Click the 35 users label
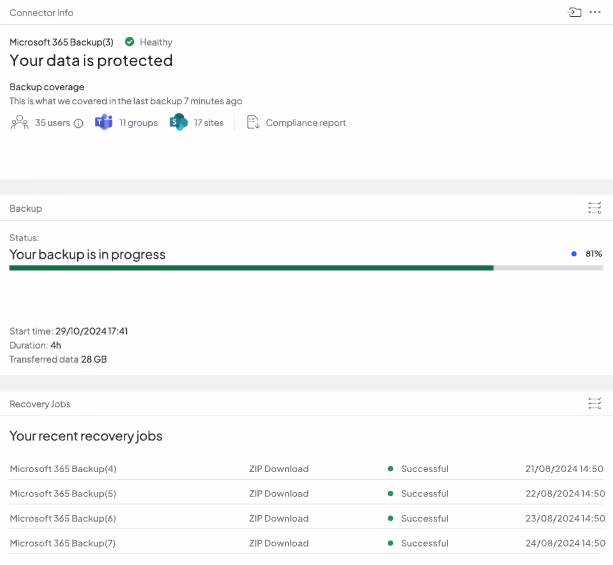Image resolution: width=613 pixels, height=565 pixels. 52,123
